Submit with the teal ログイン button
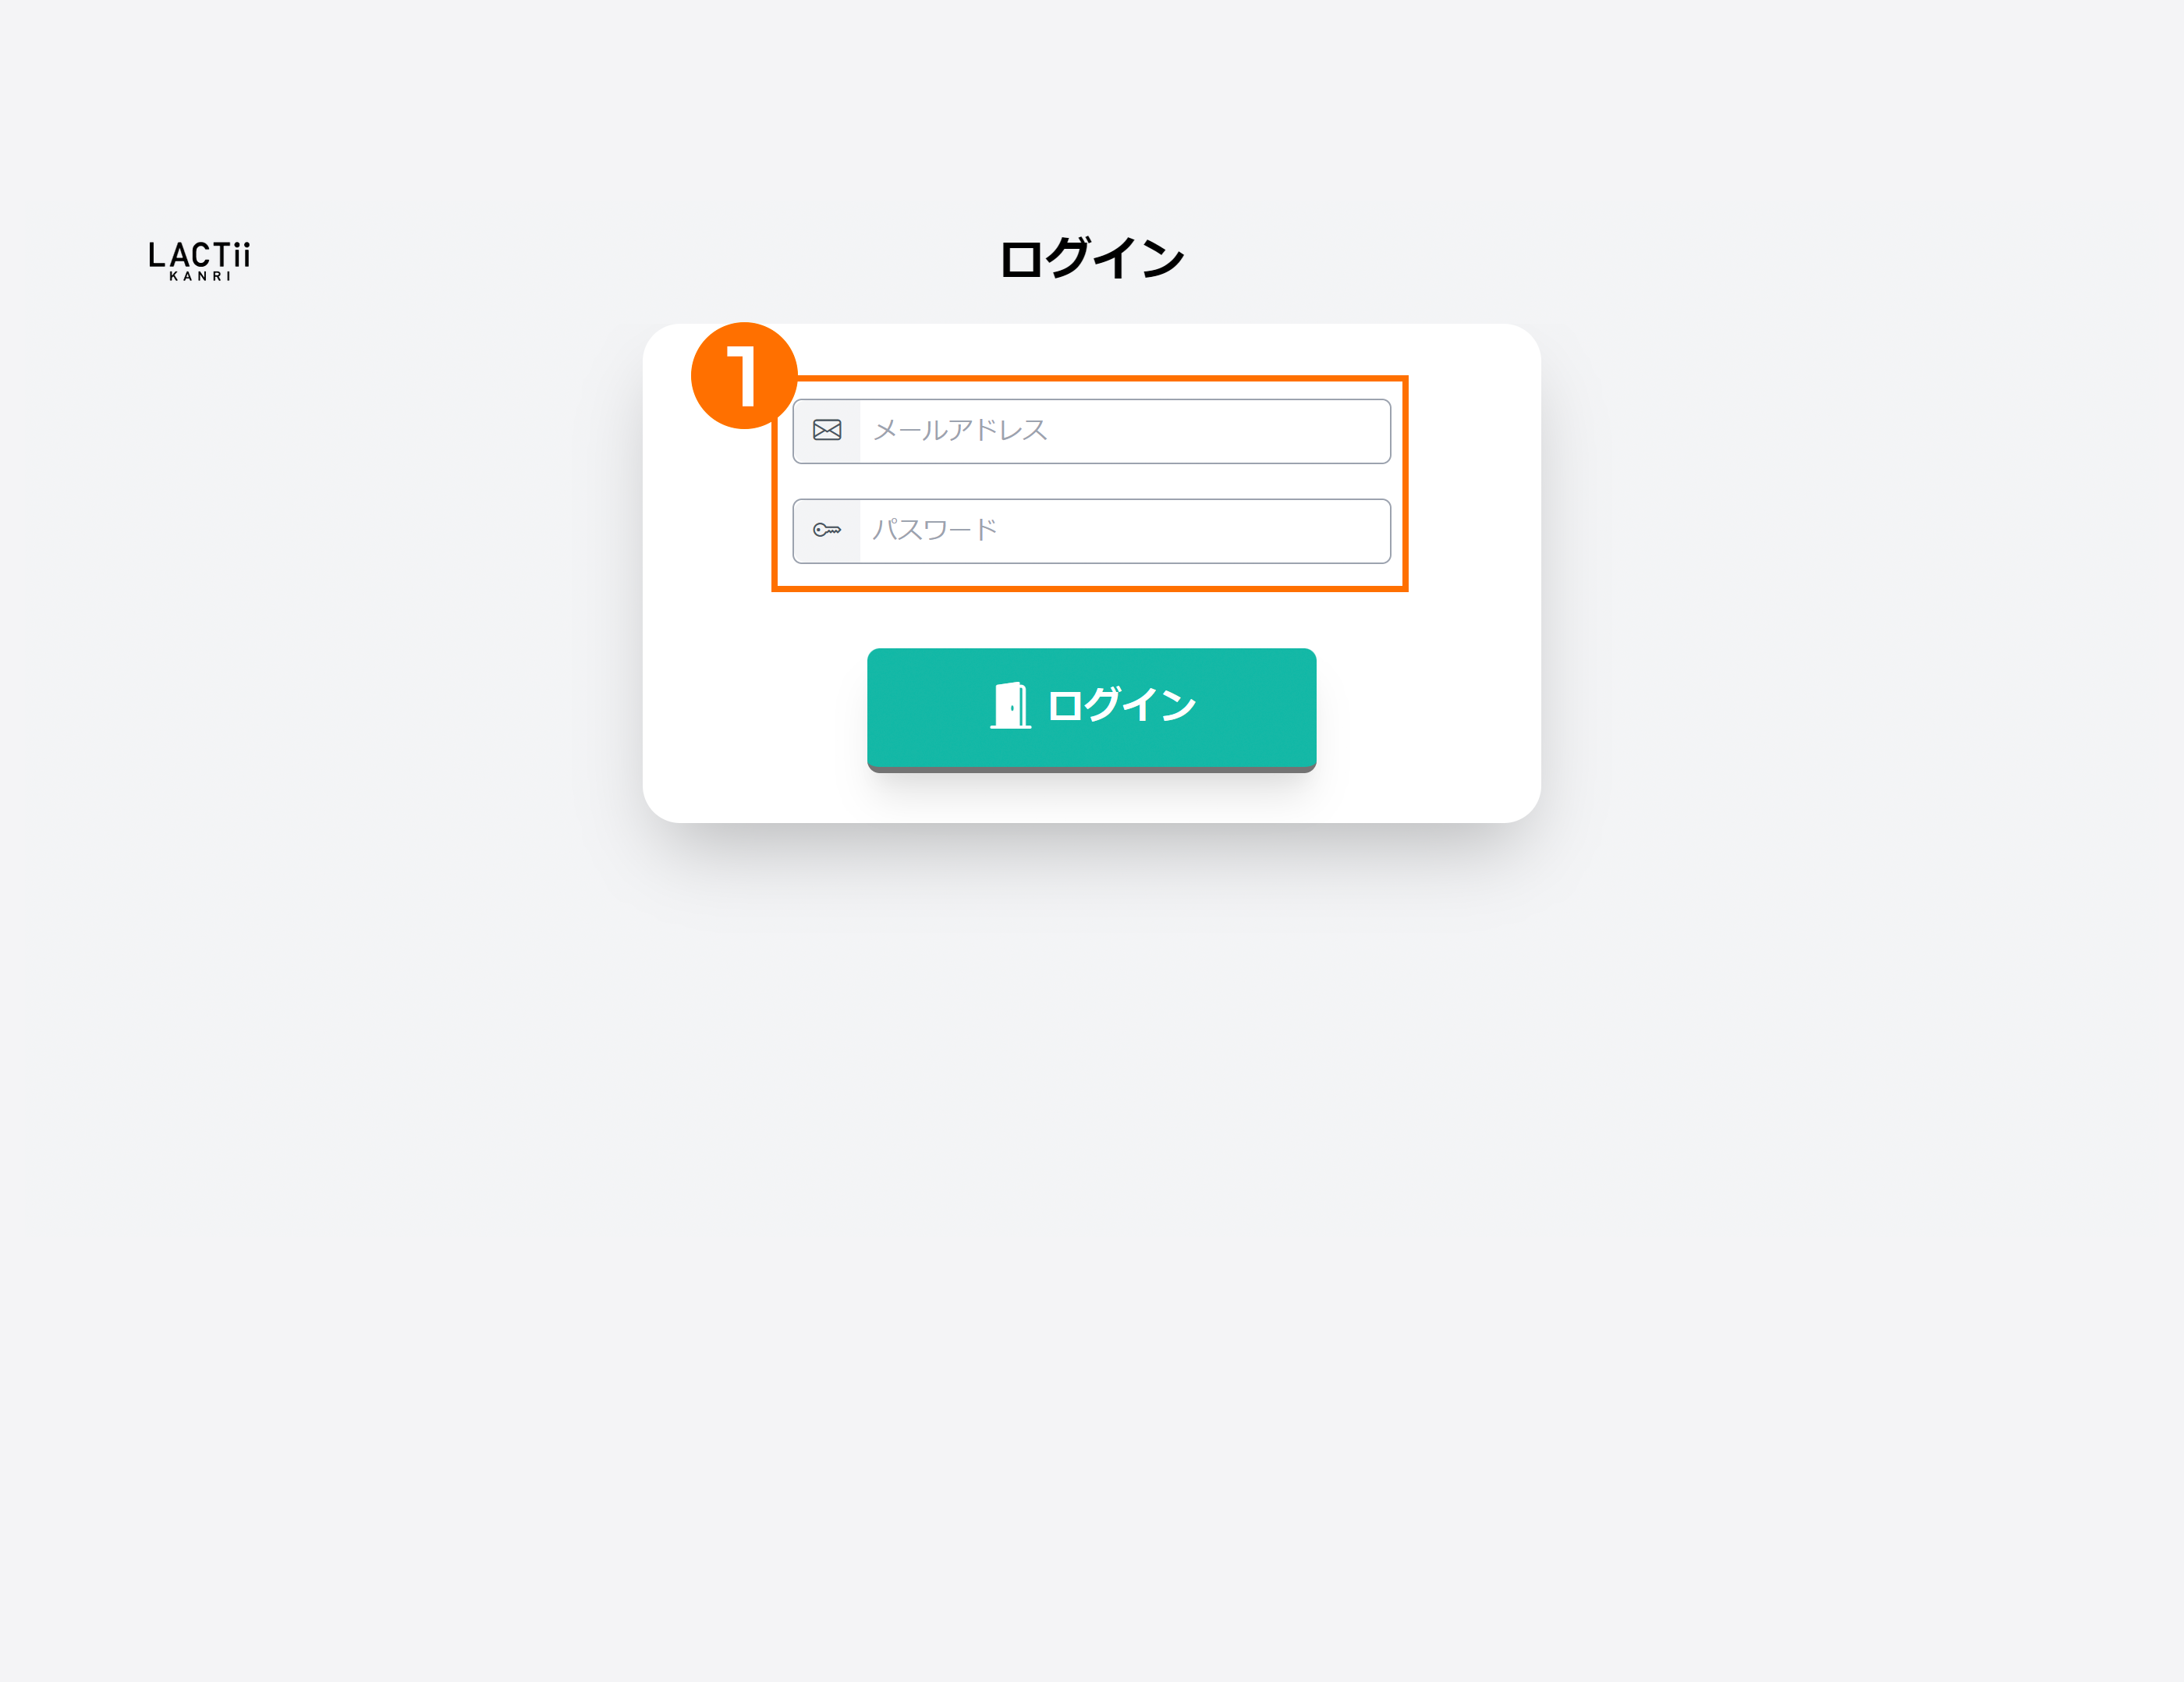 (x=1092, y=710)
